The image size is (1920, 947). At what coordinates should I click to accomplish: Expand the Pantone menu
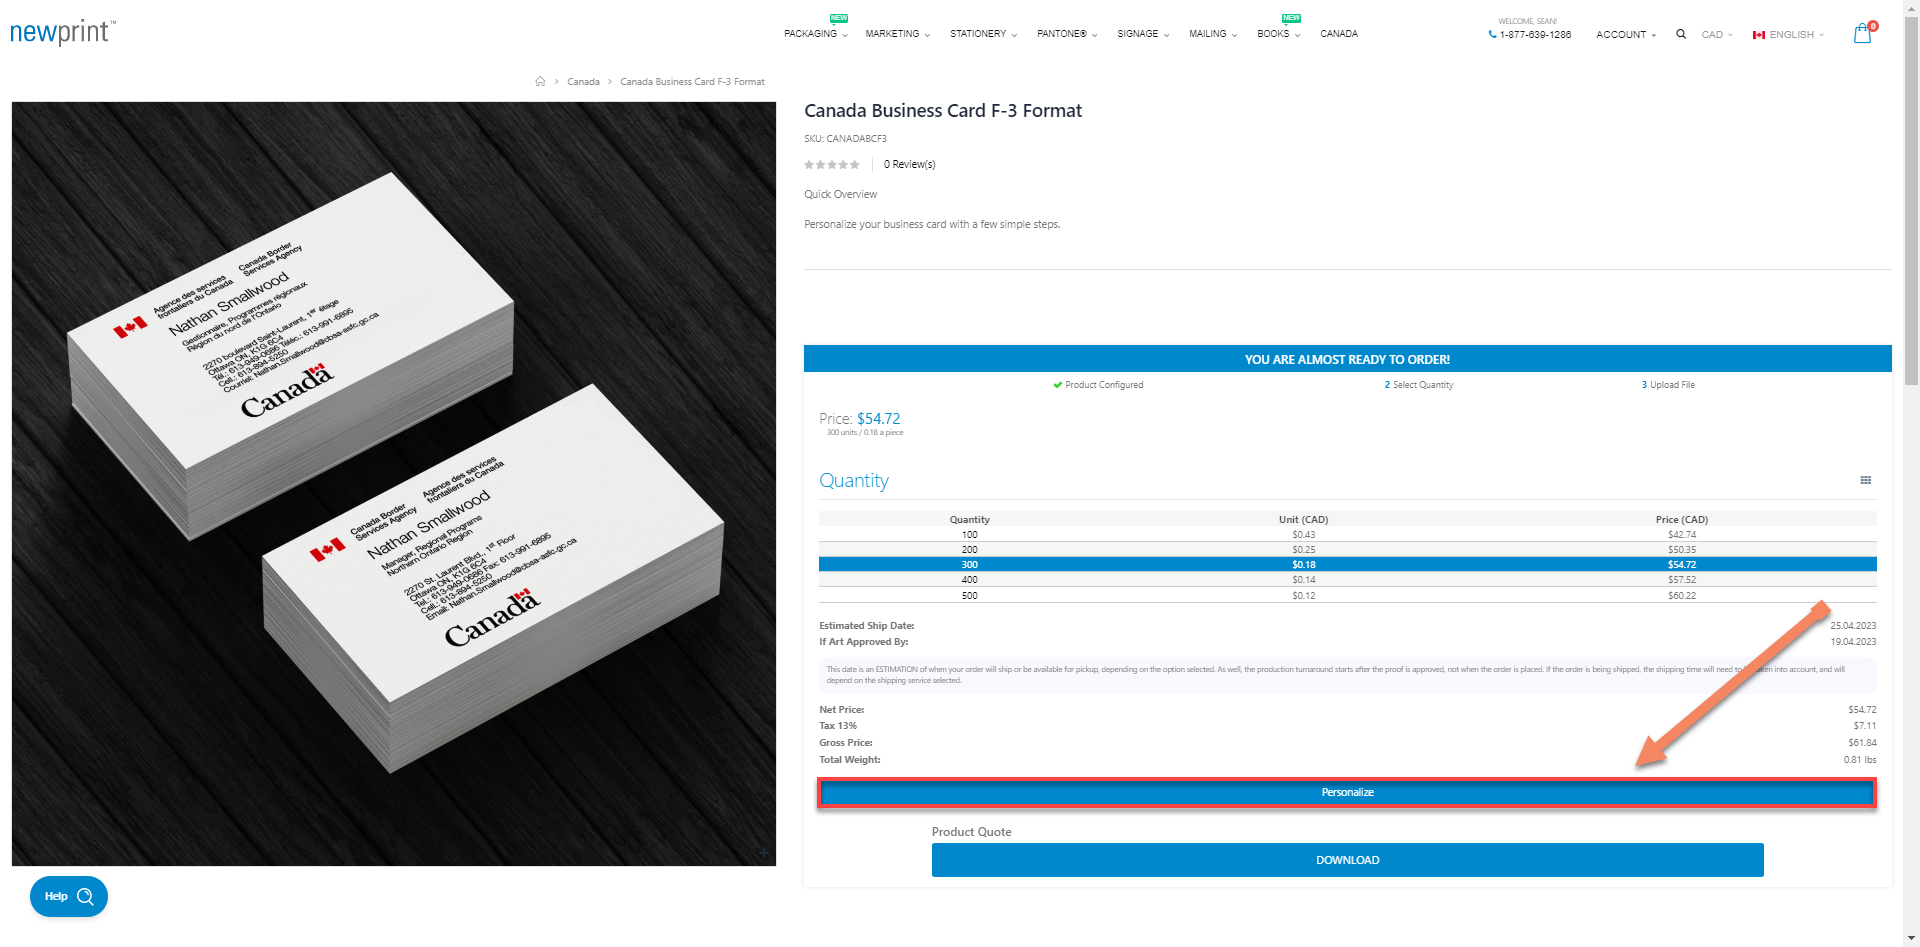1067,34
